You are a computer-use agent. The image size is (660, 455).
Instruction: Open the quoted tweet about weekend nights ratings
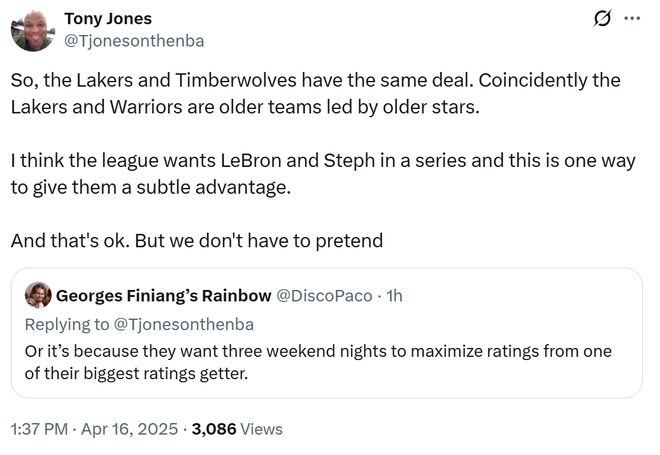click(x=327, y=333)
